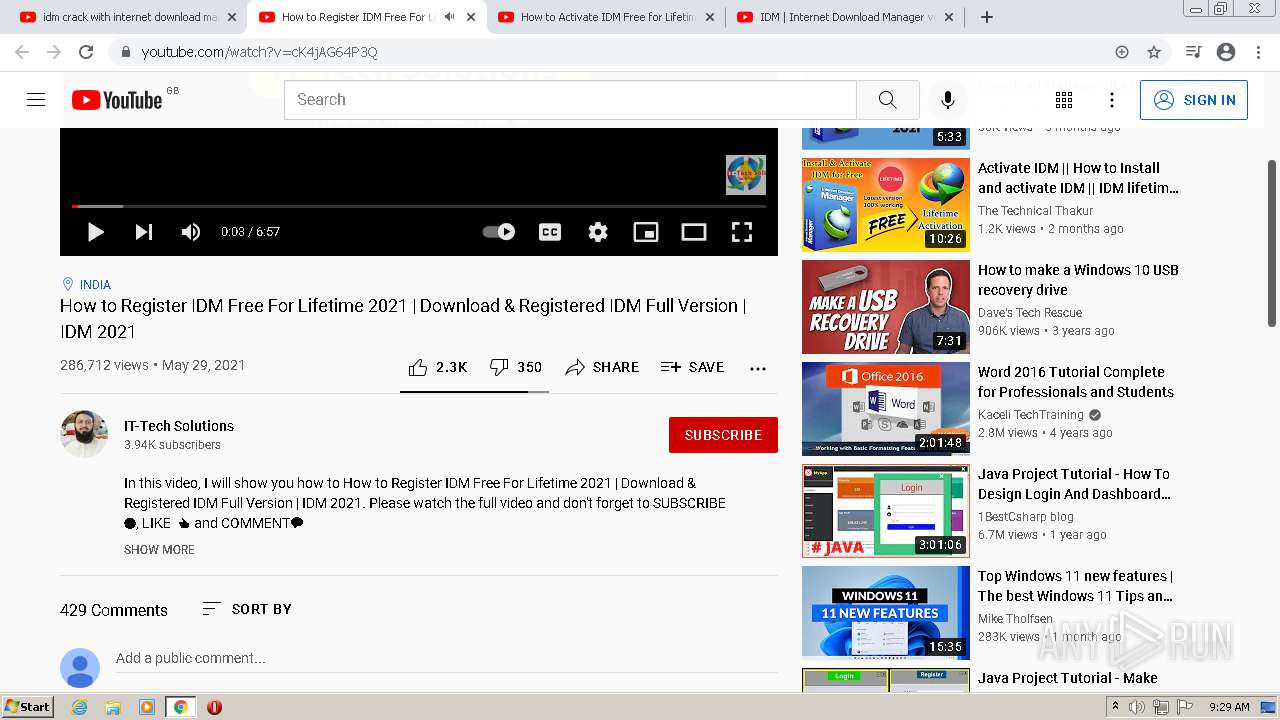Viewport: 1280px width, 720px height.
Task: Go back in browser history
Action: coord(22,52)
